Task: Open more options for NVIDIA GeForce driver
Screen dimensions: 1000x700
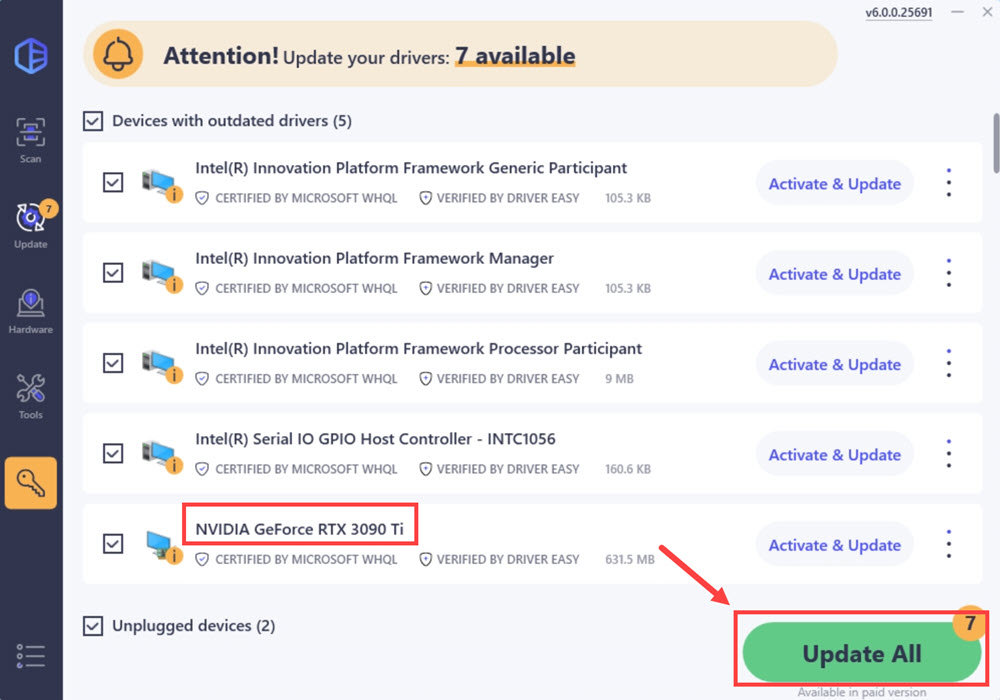Action: (948, 544)
